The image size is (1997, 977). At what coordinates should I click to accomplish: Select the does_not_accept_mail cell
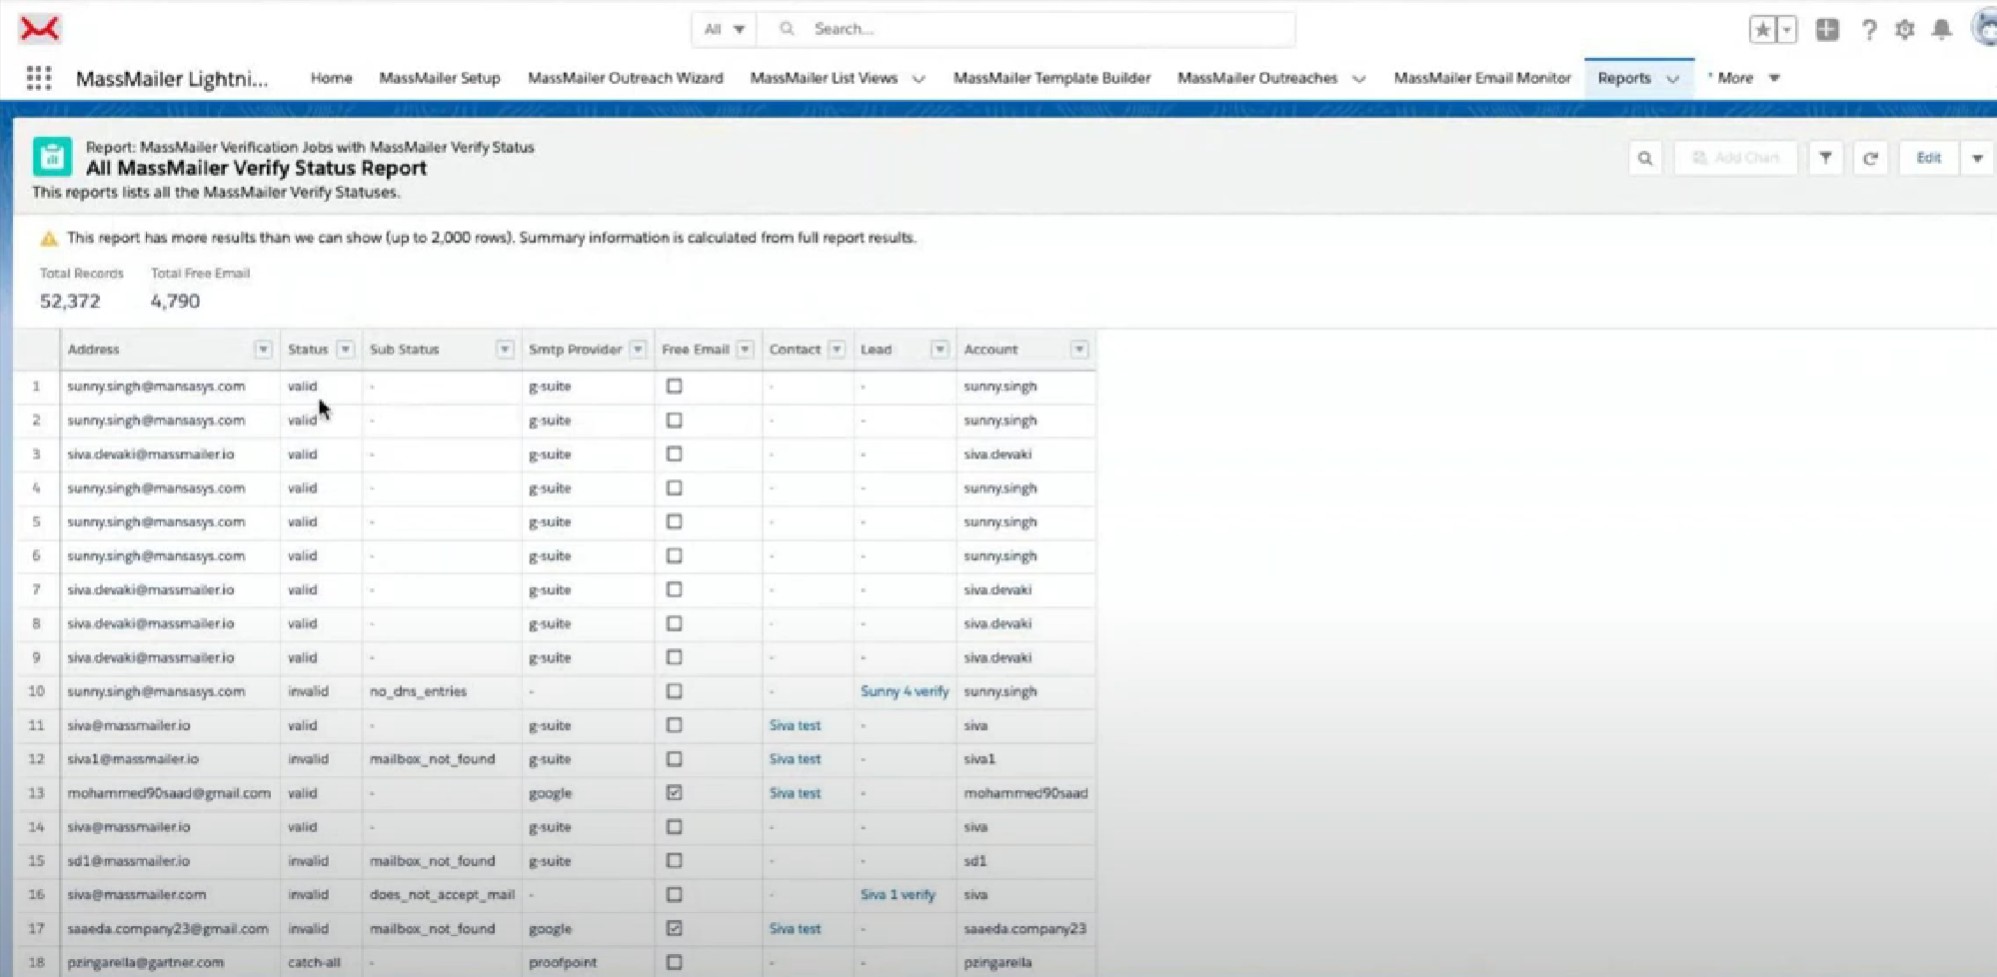tap(442, 895)
